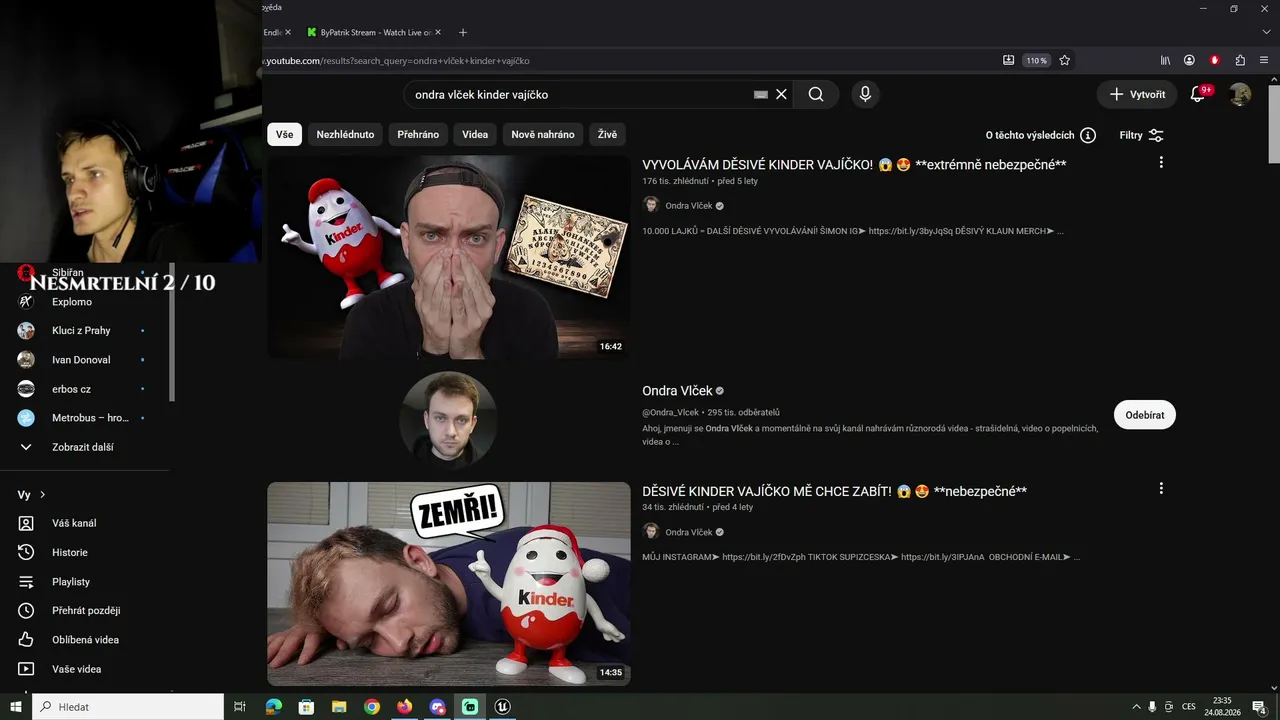Open the Filtry options

1141,135
